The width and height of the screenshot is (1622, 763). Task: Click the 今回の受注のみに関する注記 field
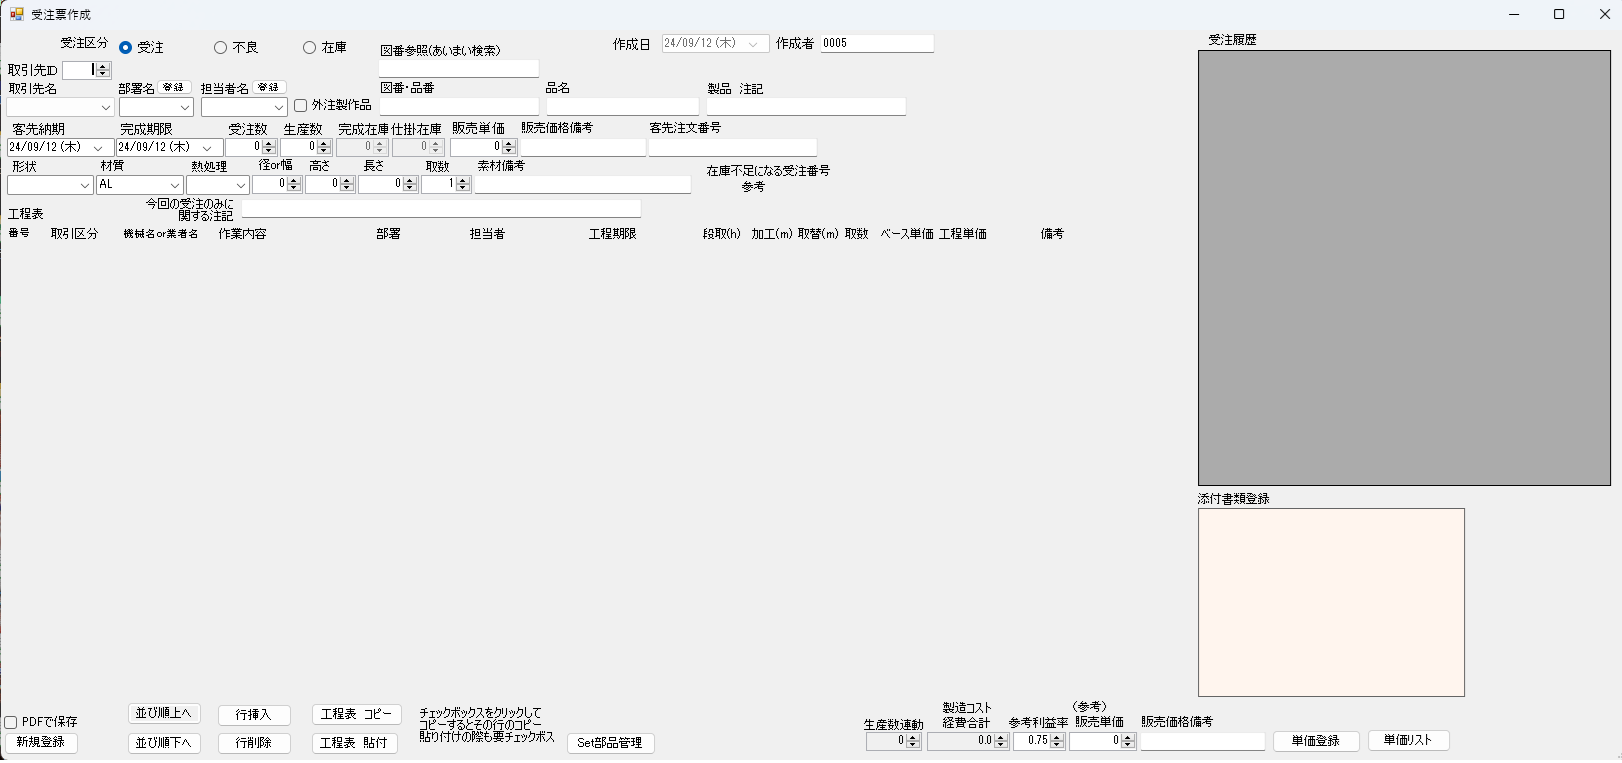pyautogui.click(x=441, y=208)
